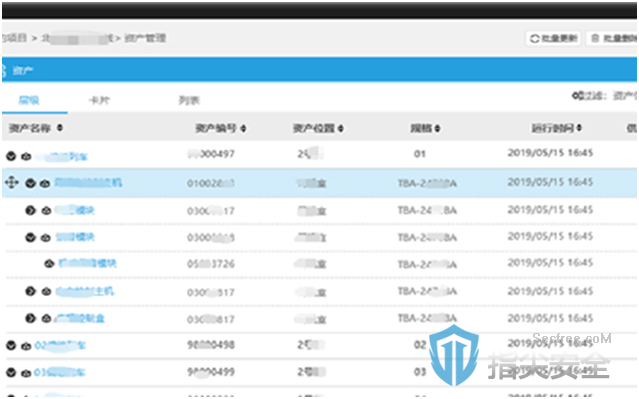Open the 模块 link in row ending 3726
639x399 pixels.
[x=87, y=264]
